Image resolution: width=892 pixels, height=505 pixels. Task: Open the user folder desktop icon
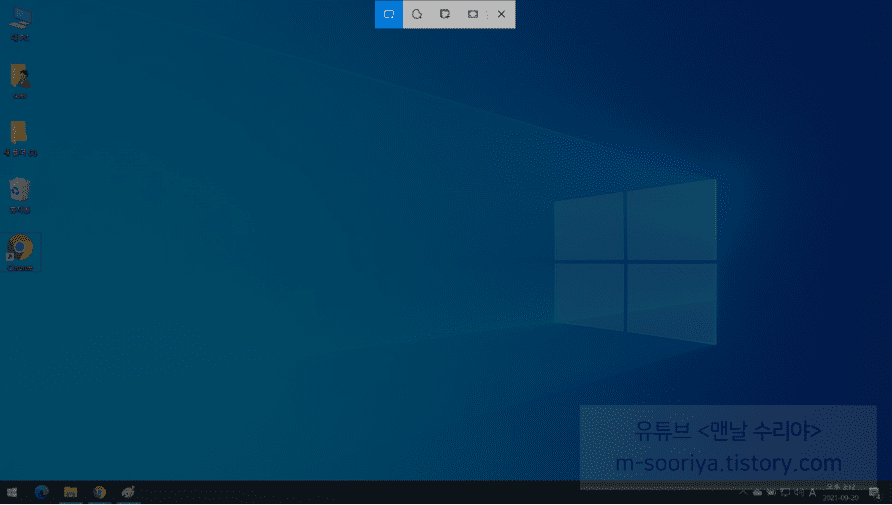[x=20, y=81]
